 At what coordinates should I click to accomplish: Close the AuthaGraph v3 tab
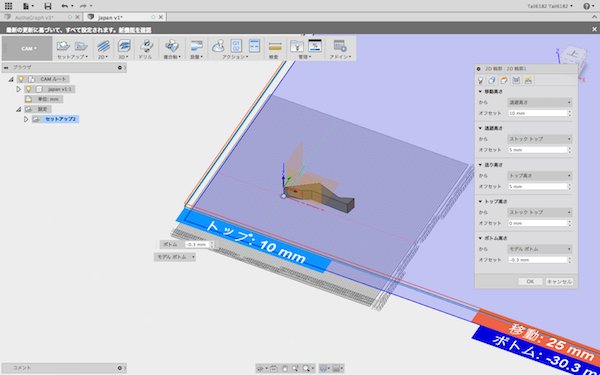pos(78,17)
